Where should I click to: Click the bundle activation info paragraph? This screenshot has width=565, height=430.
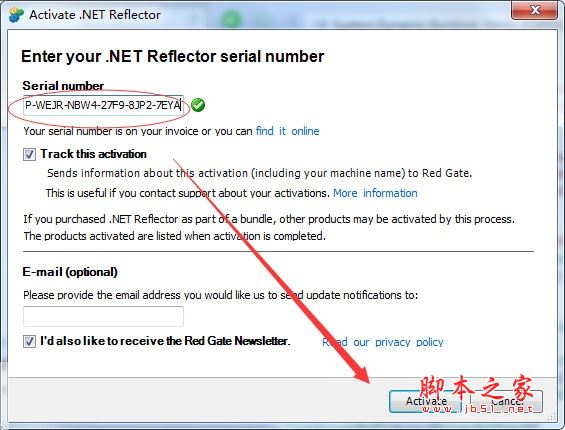[269, 227]
